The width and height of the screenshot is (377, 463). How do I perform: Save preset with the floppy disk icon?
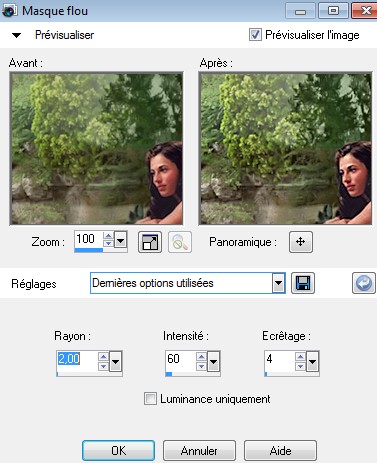[303, 283]
